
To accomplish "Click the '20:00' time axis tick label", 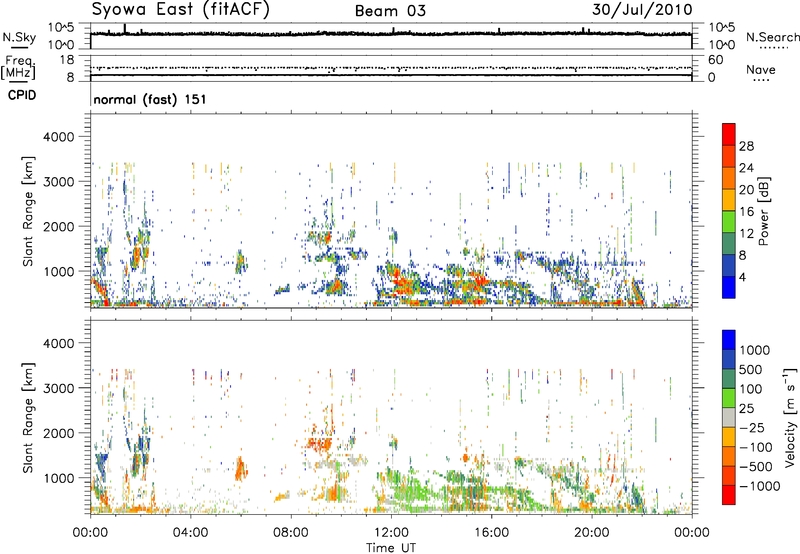I will 592,533.
